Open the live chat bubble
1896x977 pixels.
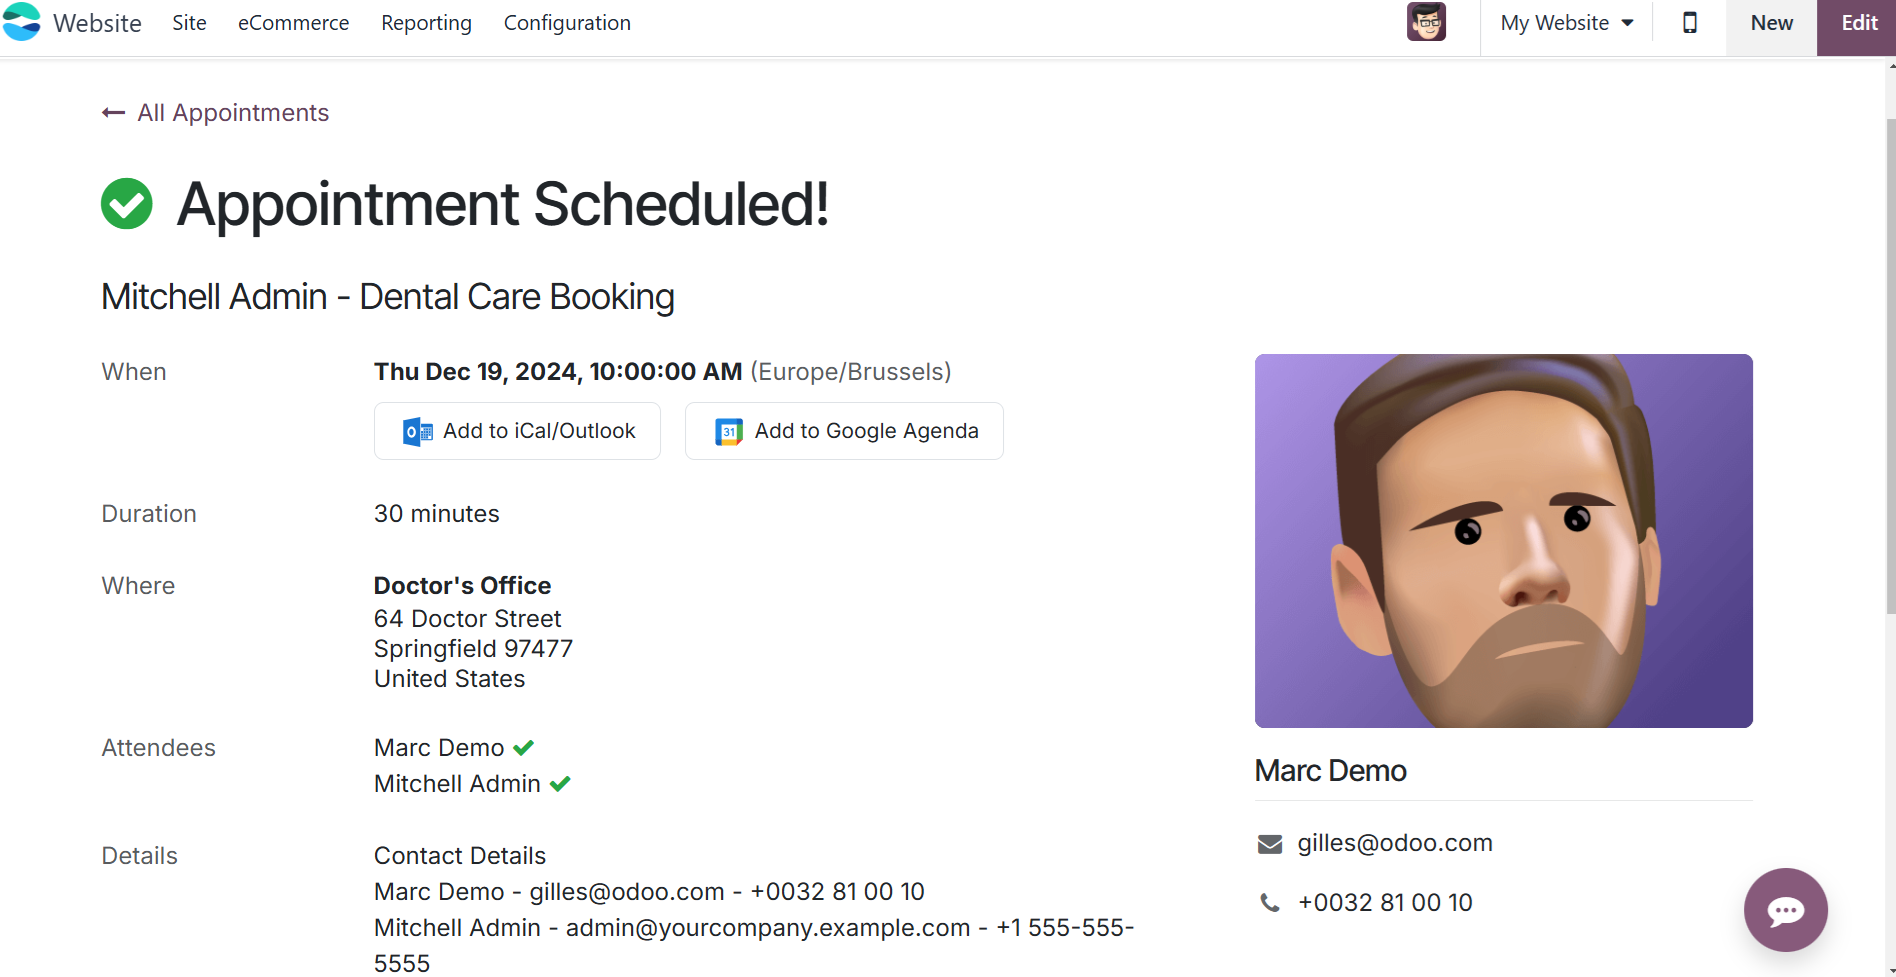click(1785, 910)
